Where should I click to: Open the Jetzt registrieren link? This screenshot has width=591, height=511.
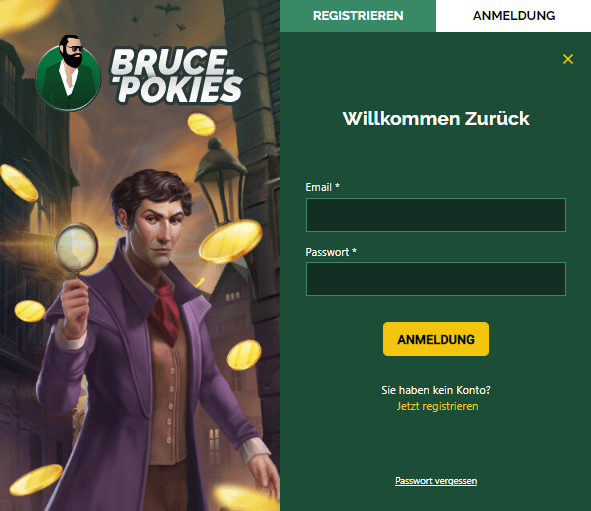click(437, 406)
